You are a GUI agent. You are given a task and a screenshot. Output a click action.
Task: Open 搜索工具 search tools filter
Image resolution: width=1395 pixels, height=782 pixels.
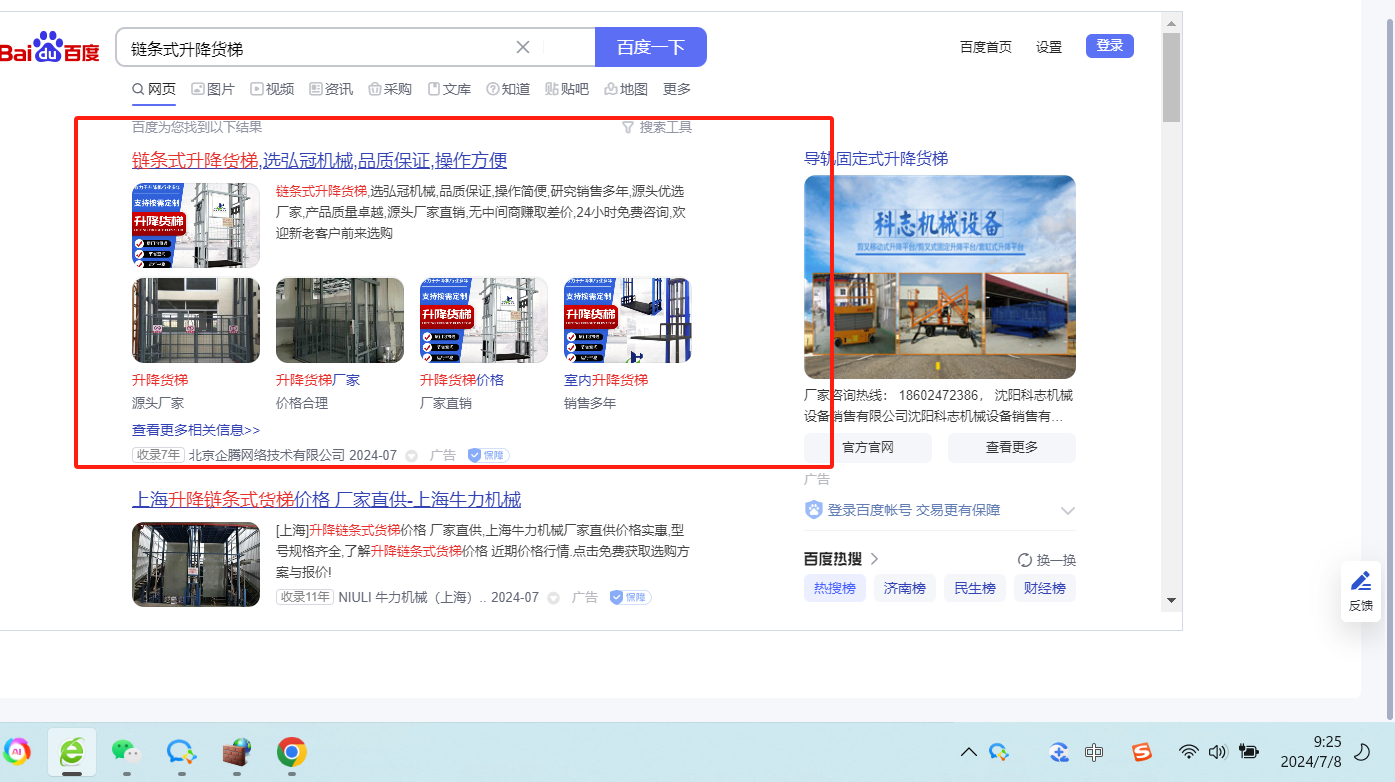coord(657,127)
